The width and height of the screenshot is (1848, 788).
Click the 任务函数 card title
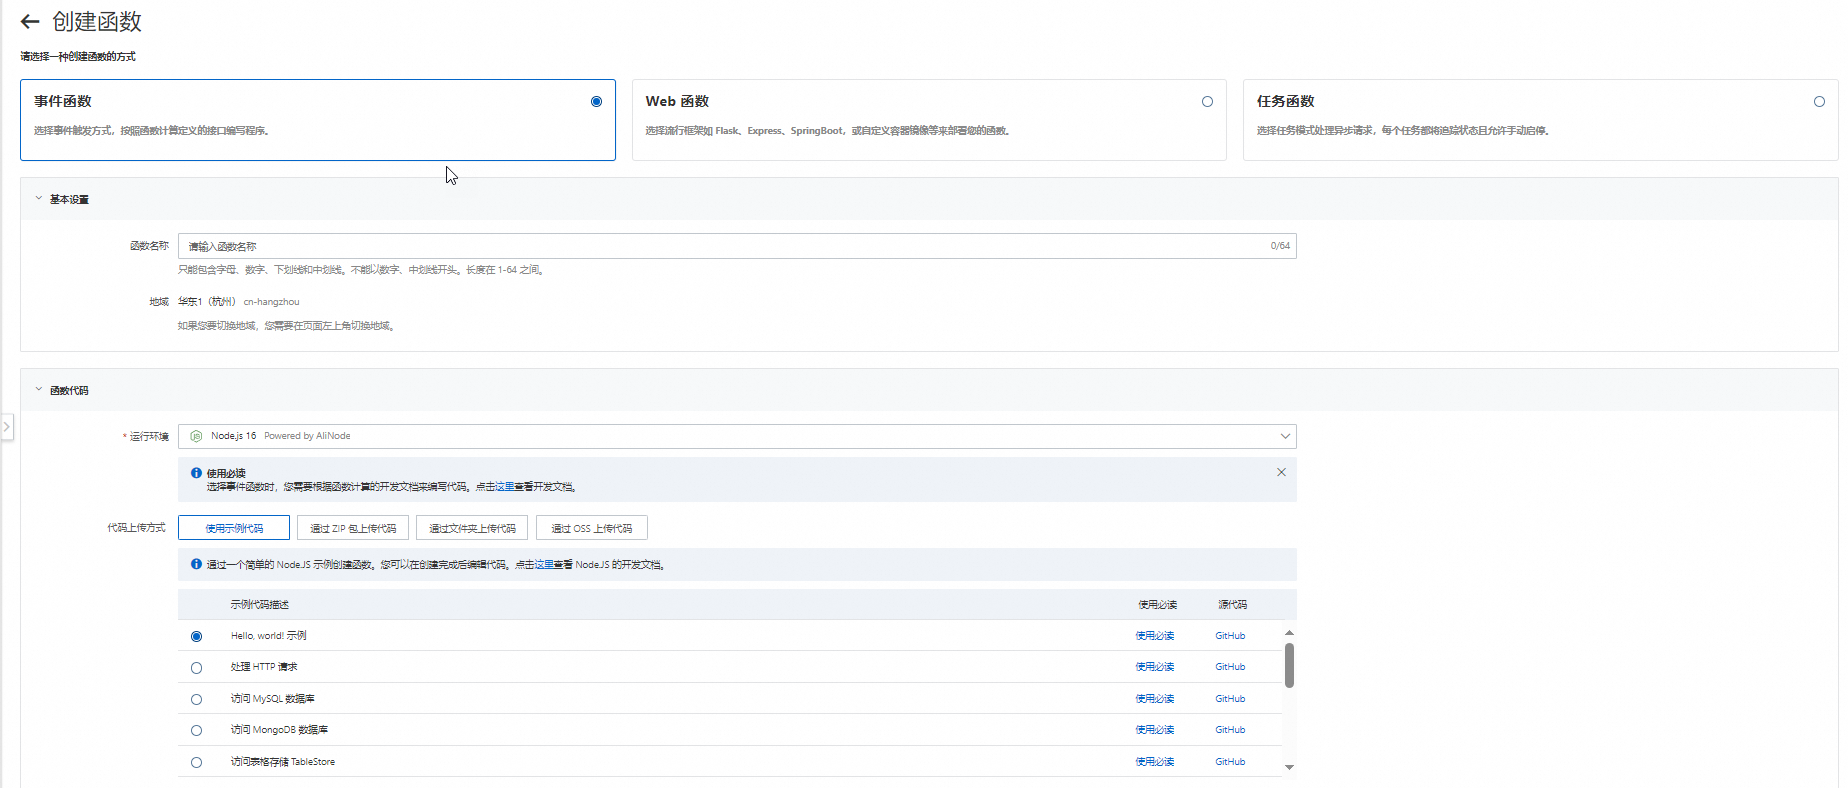click(1285, 101)
